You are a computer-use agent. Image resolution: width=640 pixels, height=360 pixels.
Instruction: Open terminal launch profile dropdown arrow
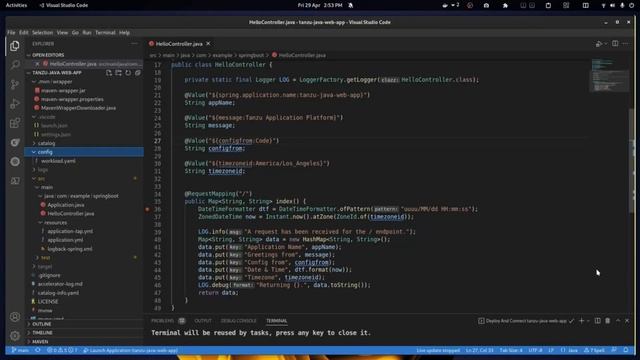pyautogui.click(x=588, y=321)
